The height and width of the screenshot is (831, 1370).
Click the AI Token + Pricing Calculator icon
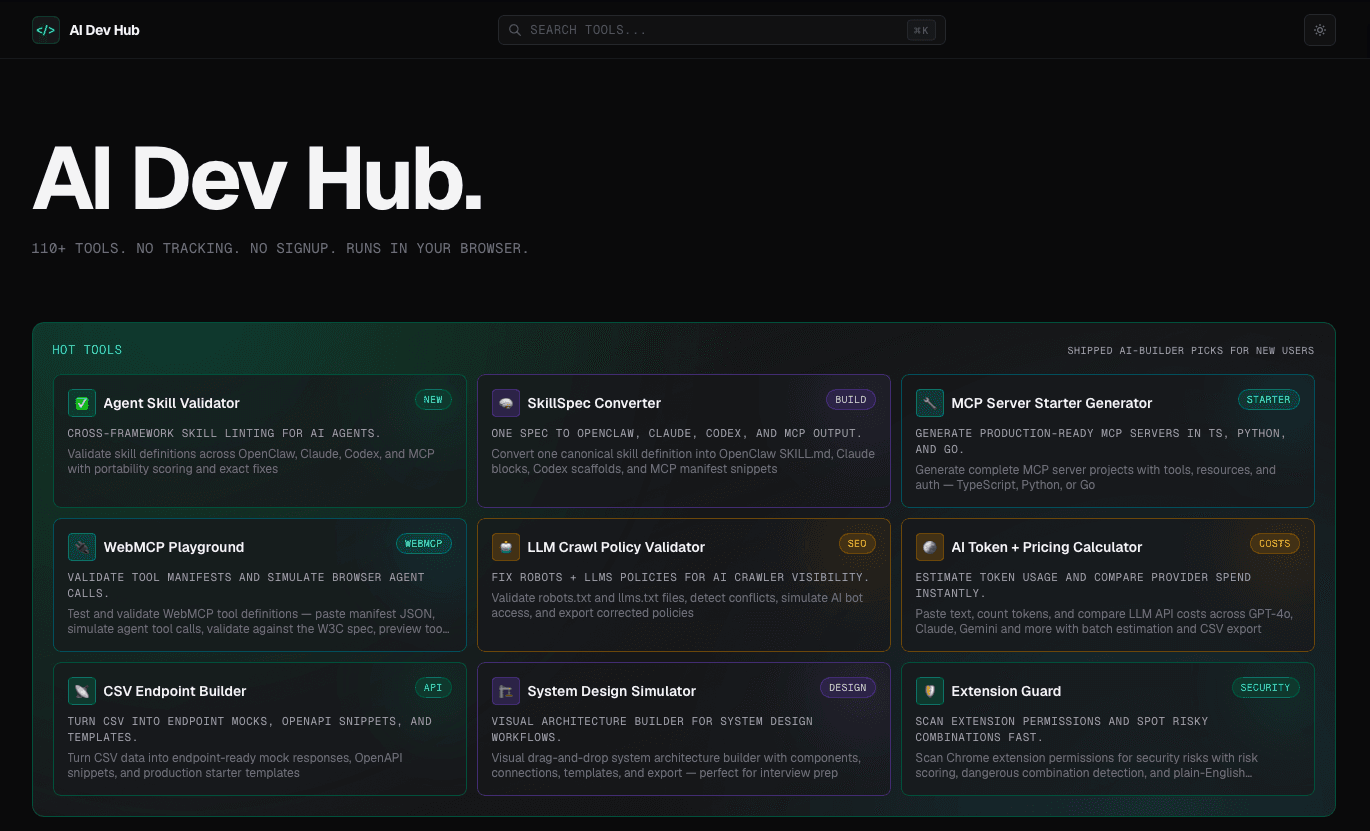[929, 547]
